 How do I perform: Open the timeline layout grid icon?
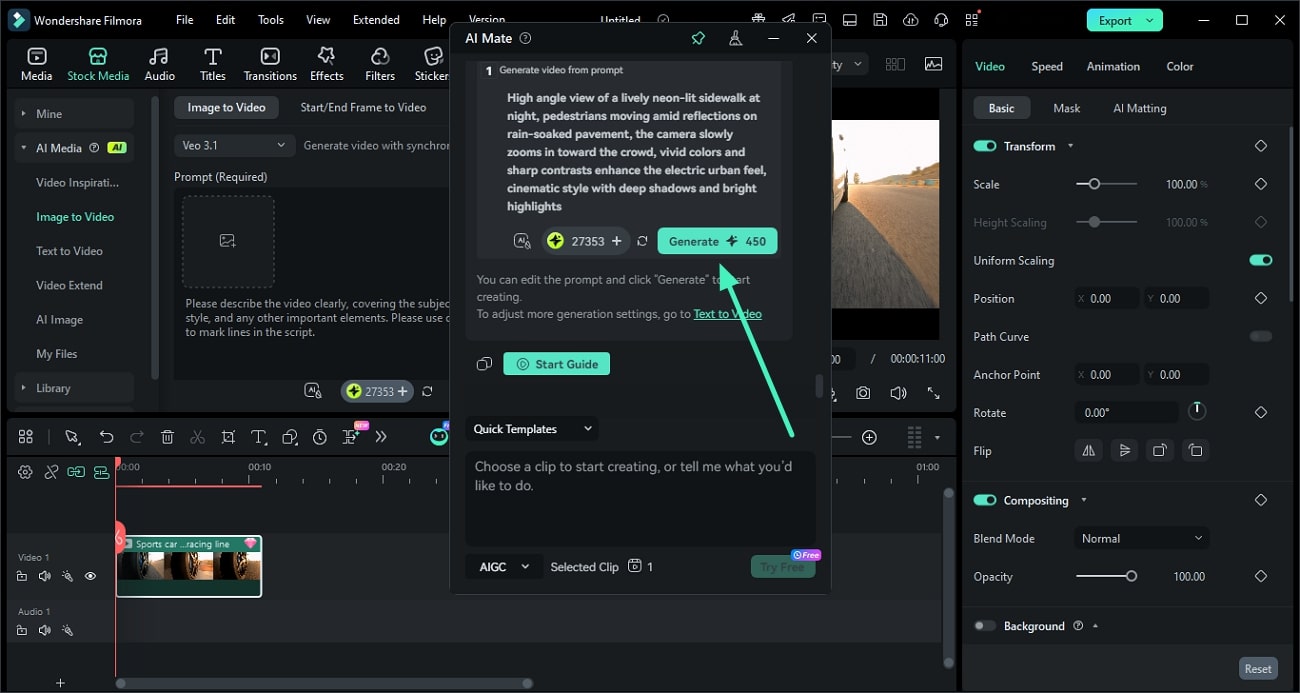click(26, 437)
